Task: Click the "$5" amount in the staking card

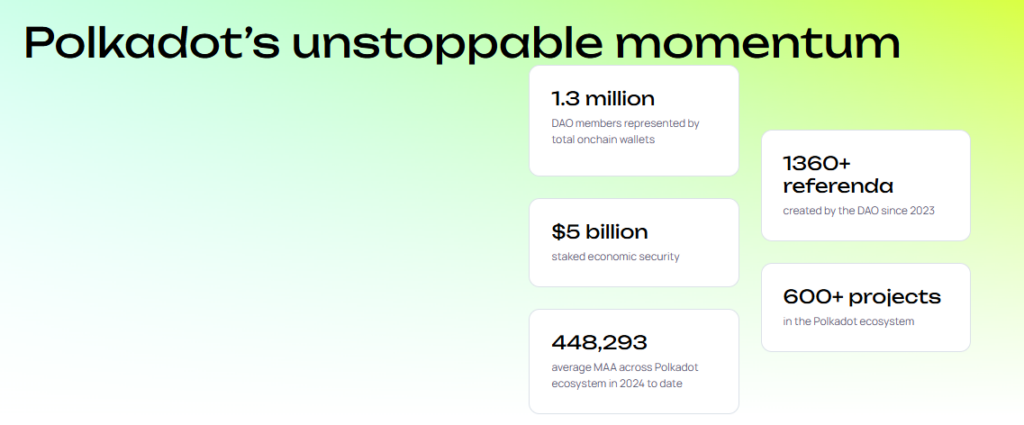Action: (x=564, y=232)
